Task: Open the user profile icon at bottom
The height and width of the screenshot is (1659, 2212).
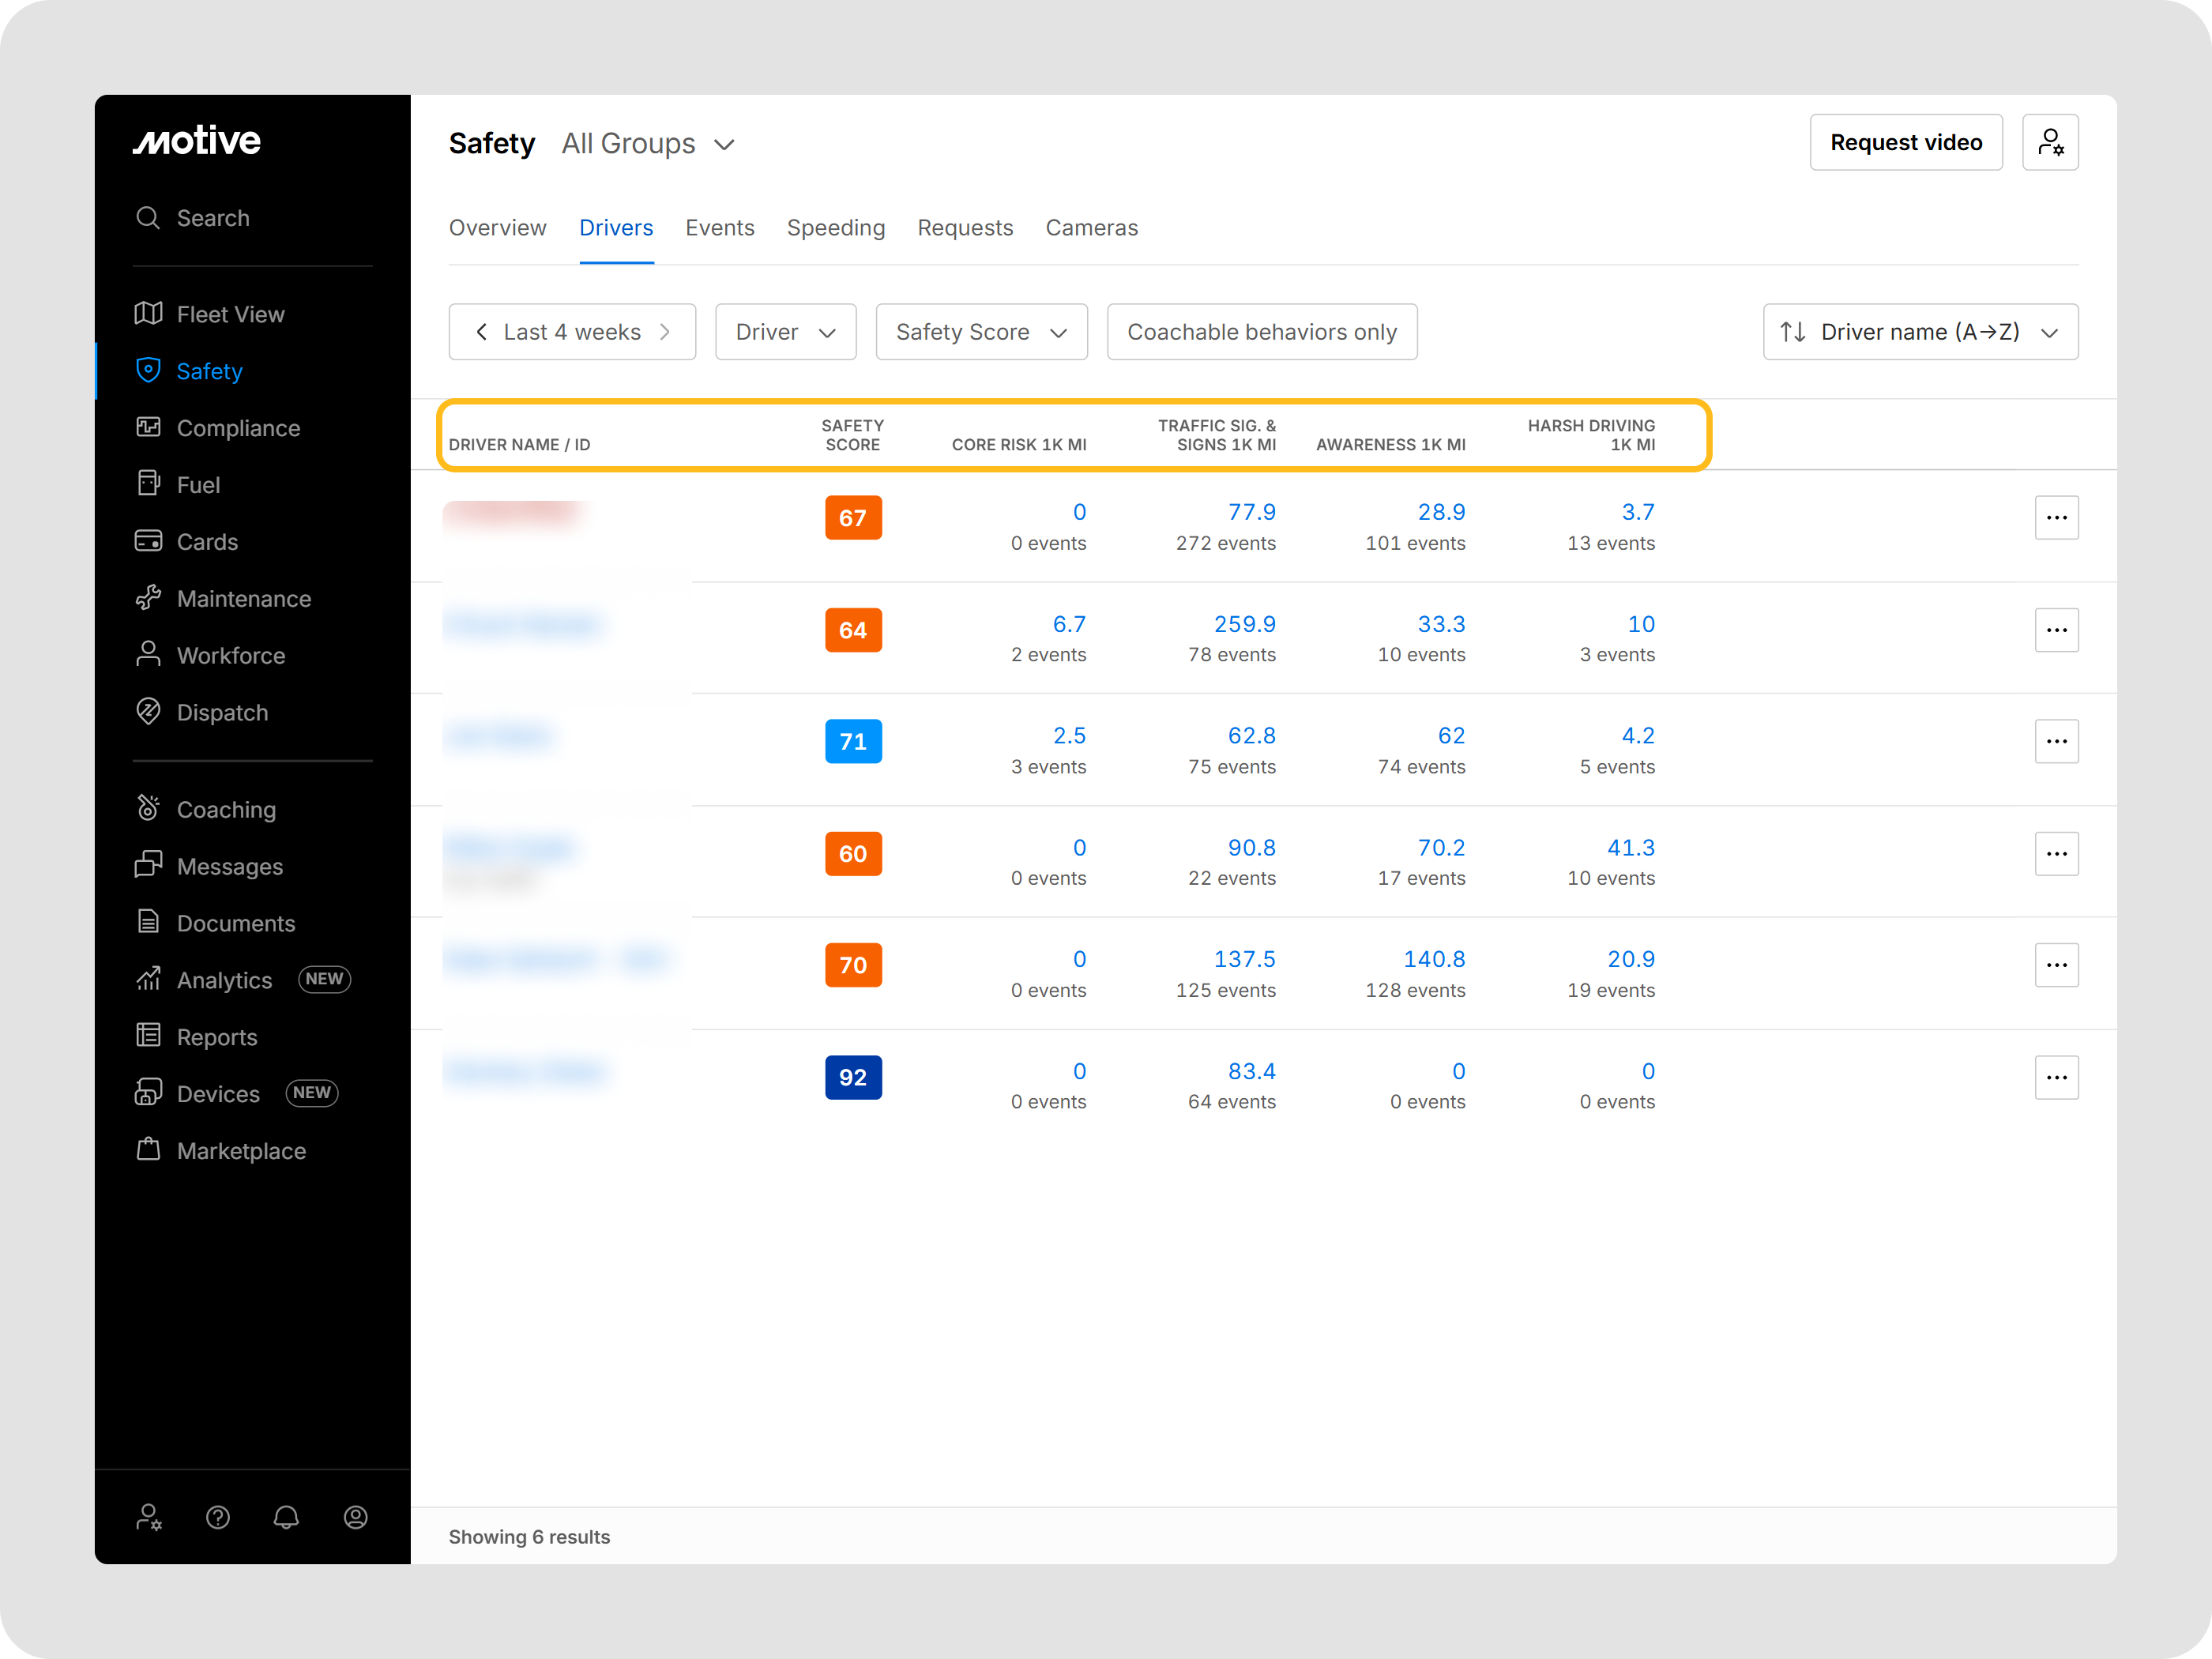Action: [355, 1517]
